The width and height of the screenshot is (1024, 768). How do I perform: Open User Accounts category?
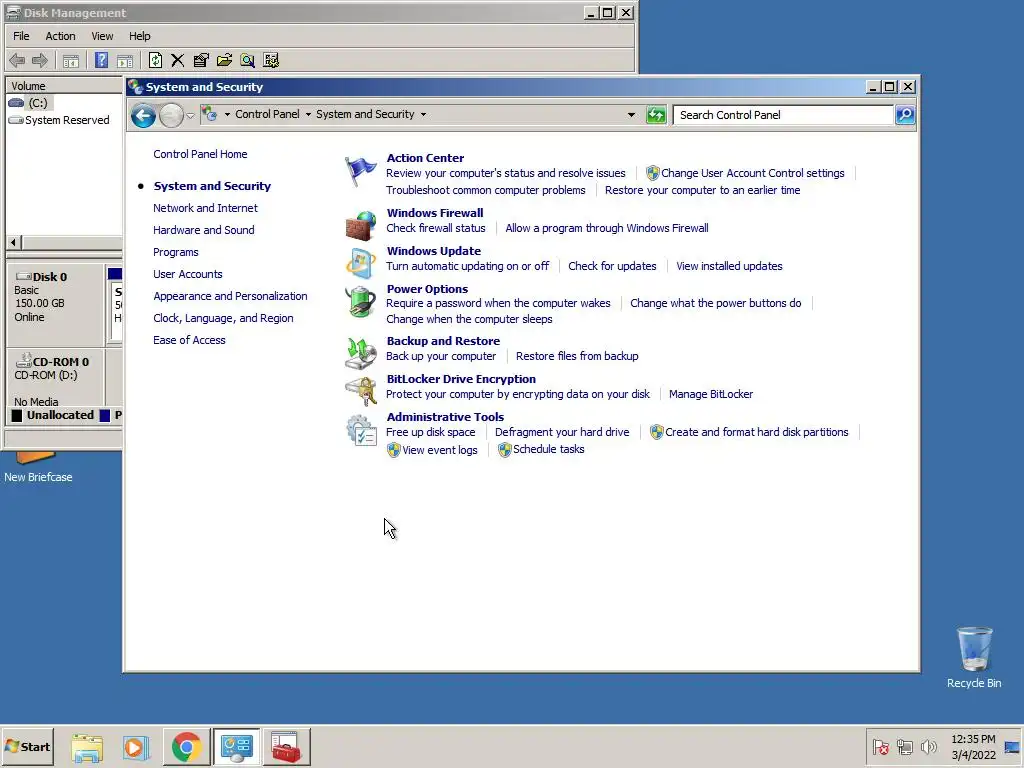[187, 274]
